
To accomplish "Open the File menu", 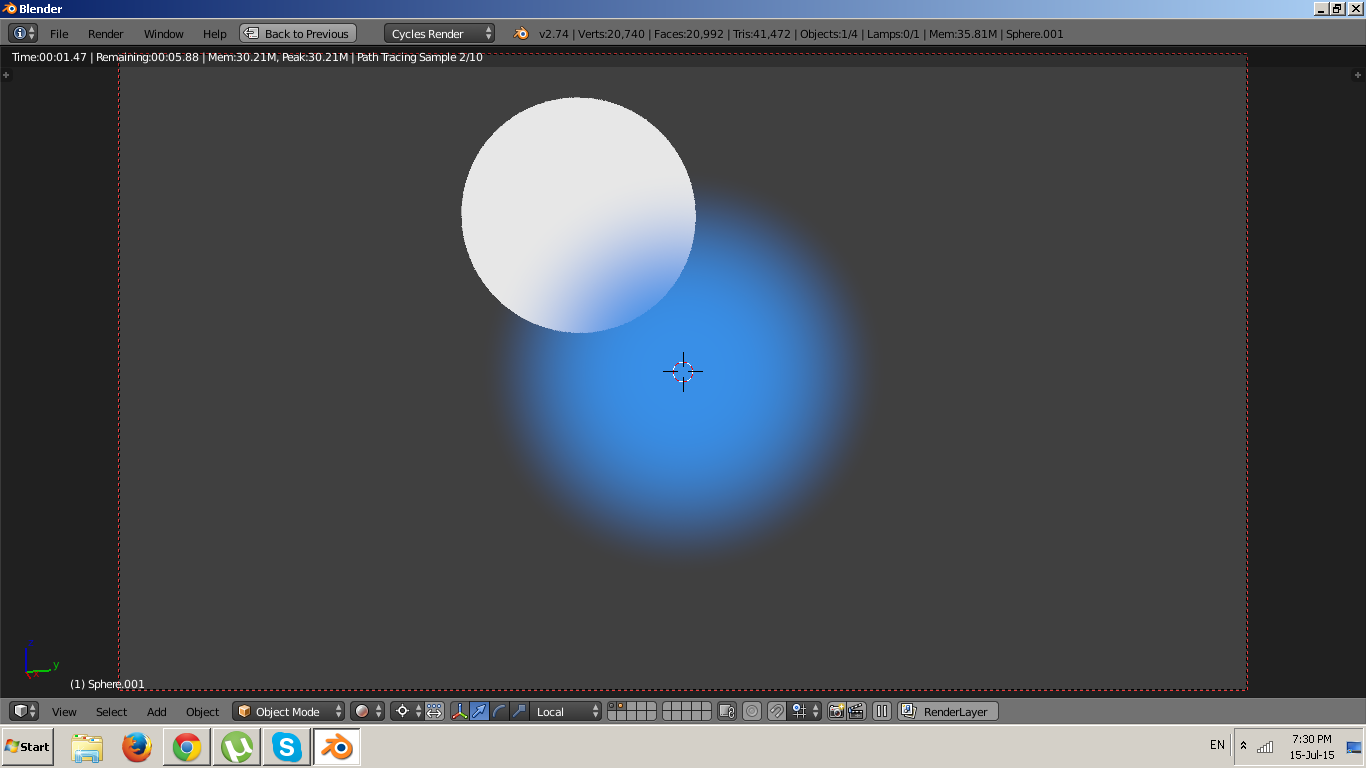I will (59, 34).
